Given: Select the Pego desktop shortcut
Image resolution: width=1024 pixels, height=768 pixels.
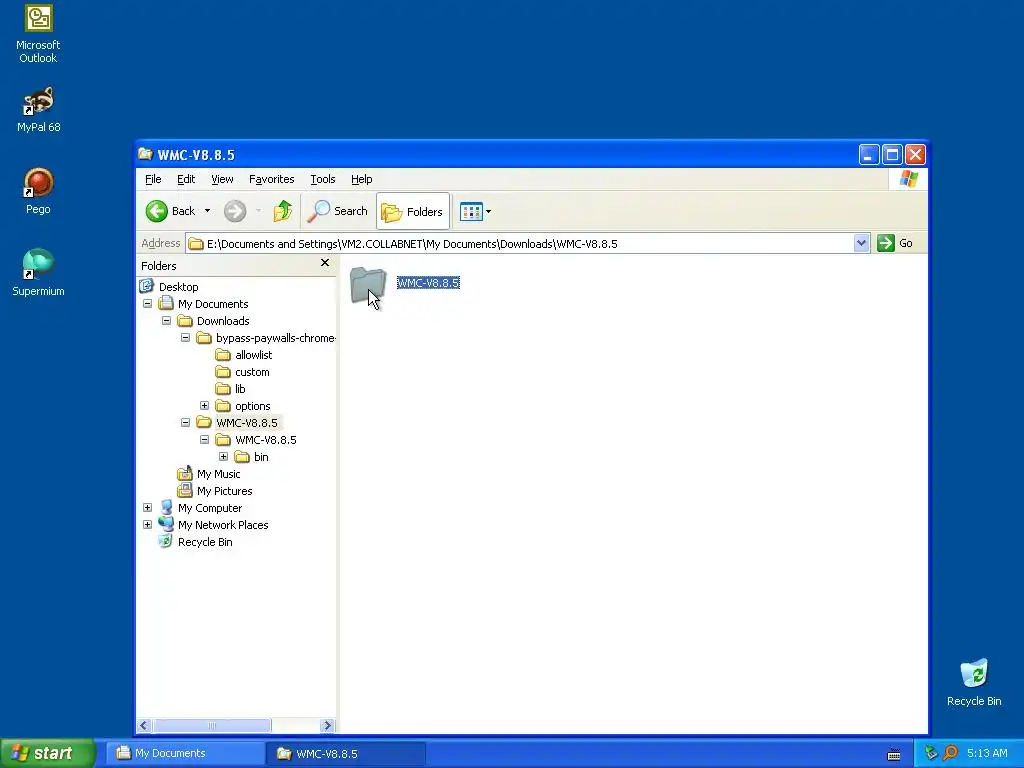Looking at the screenshot, I should 38,191.
